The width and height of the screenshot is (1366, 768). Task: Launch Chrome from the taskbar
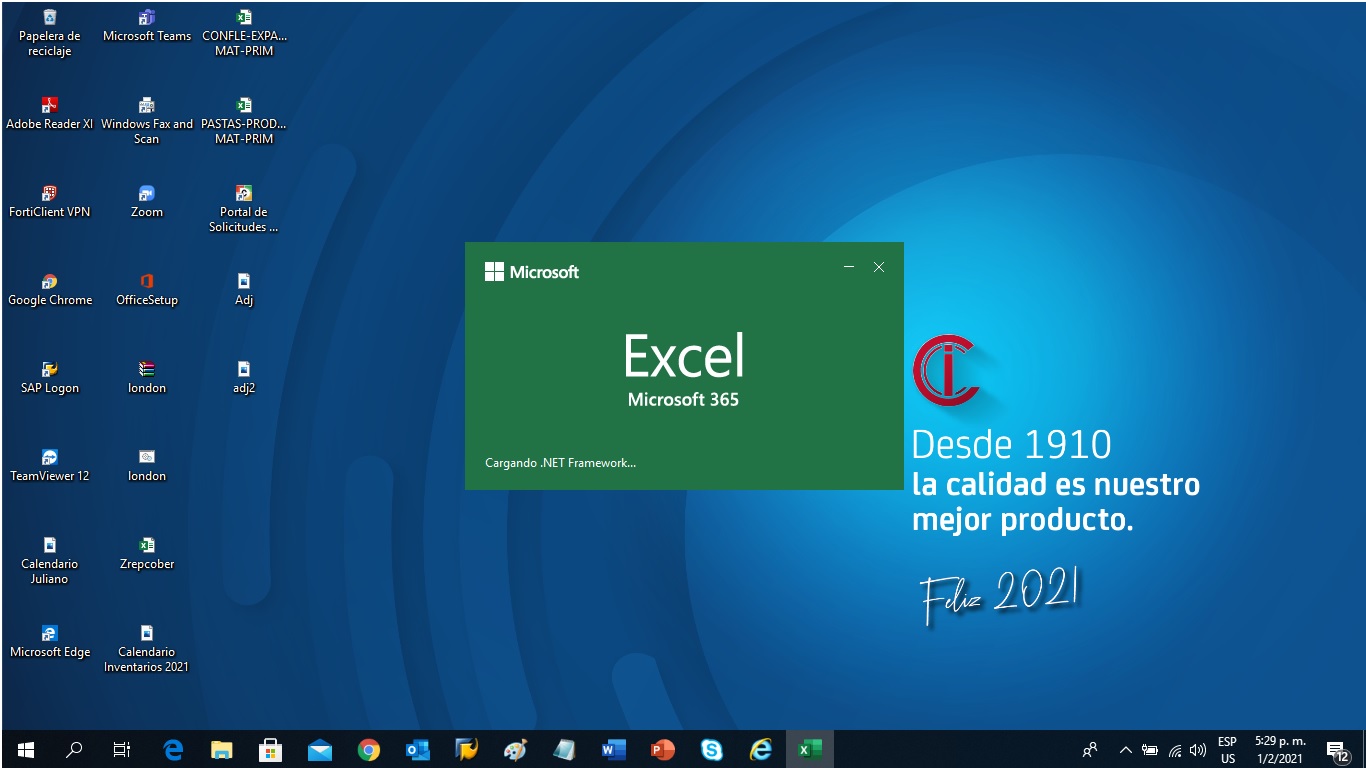pyautogui.click(x=369, y=749)
